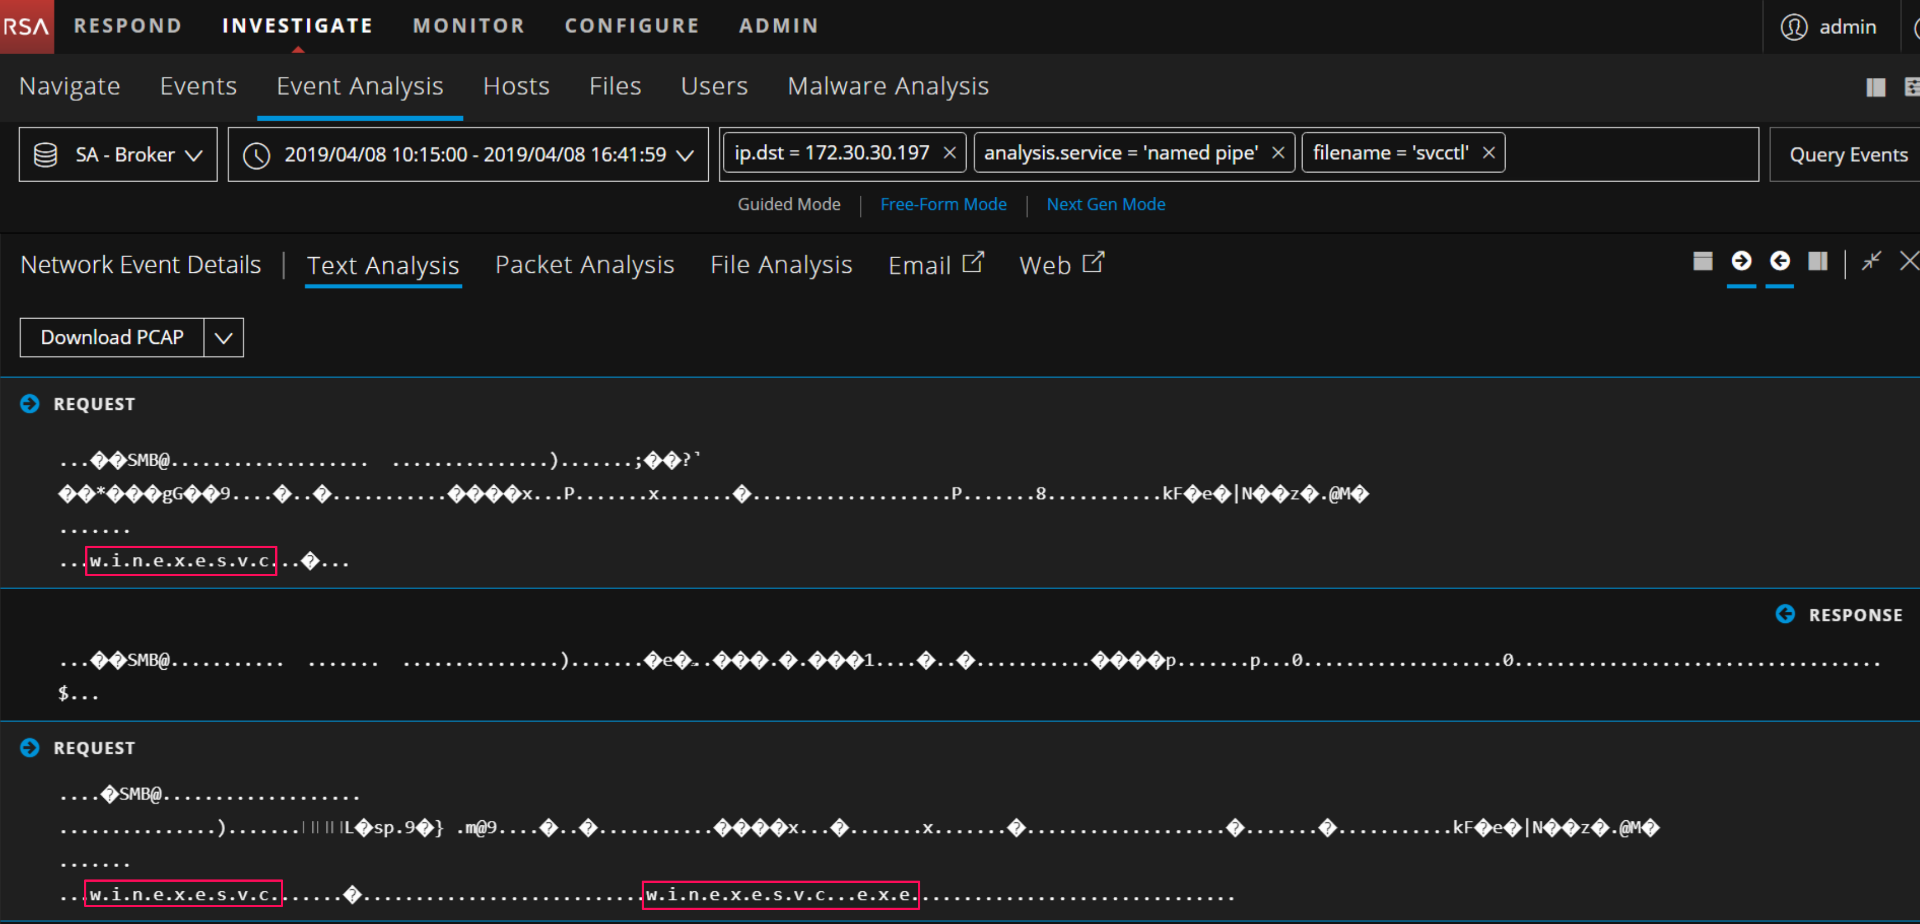1920x924 pixels.
Task: Toggle the response direction arrow filter
Action: (x=1780, y=262)
